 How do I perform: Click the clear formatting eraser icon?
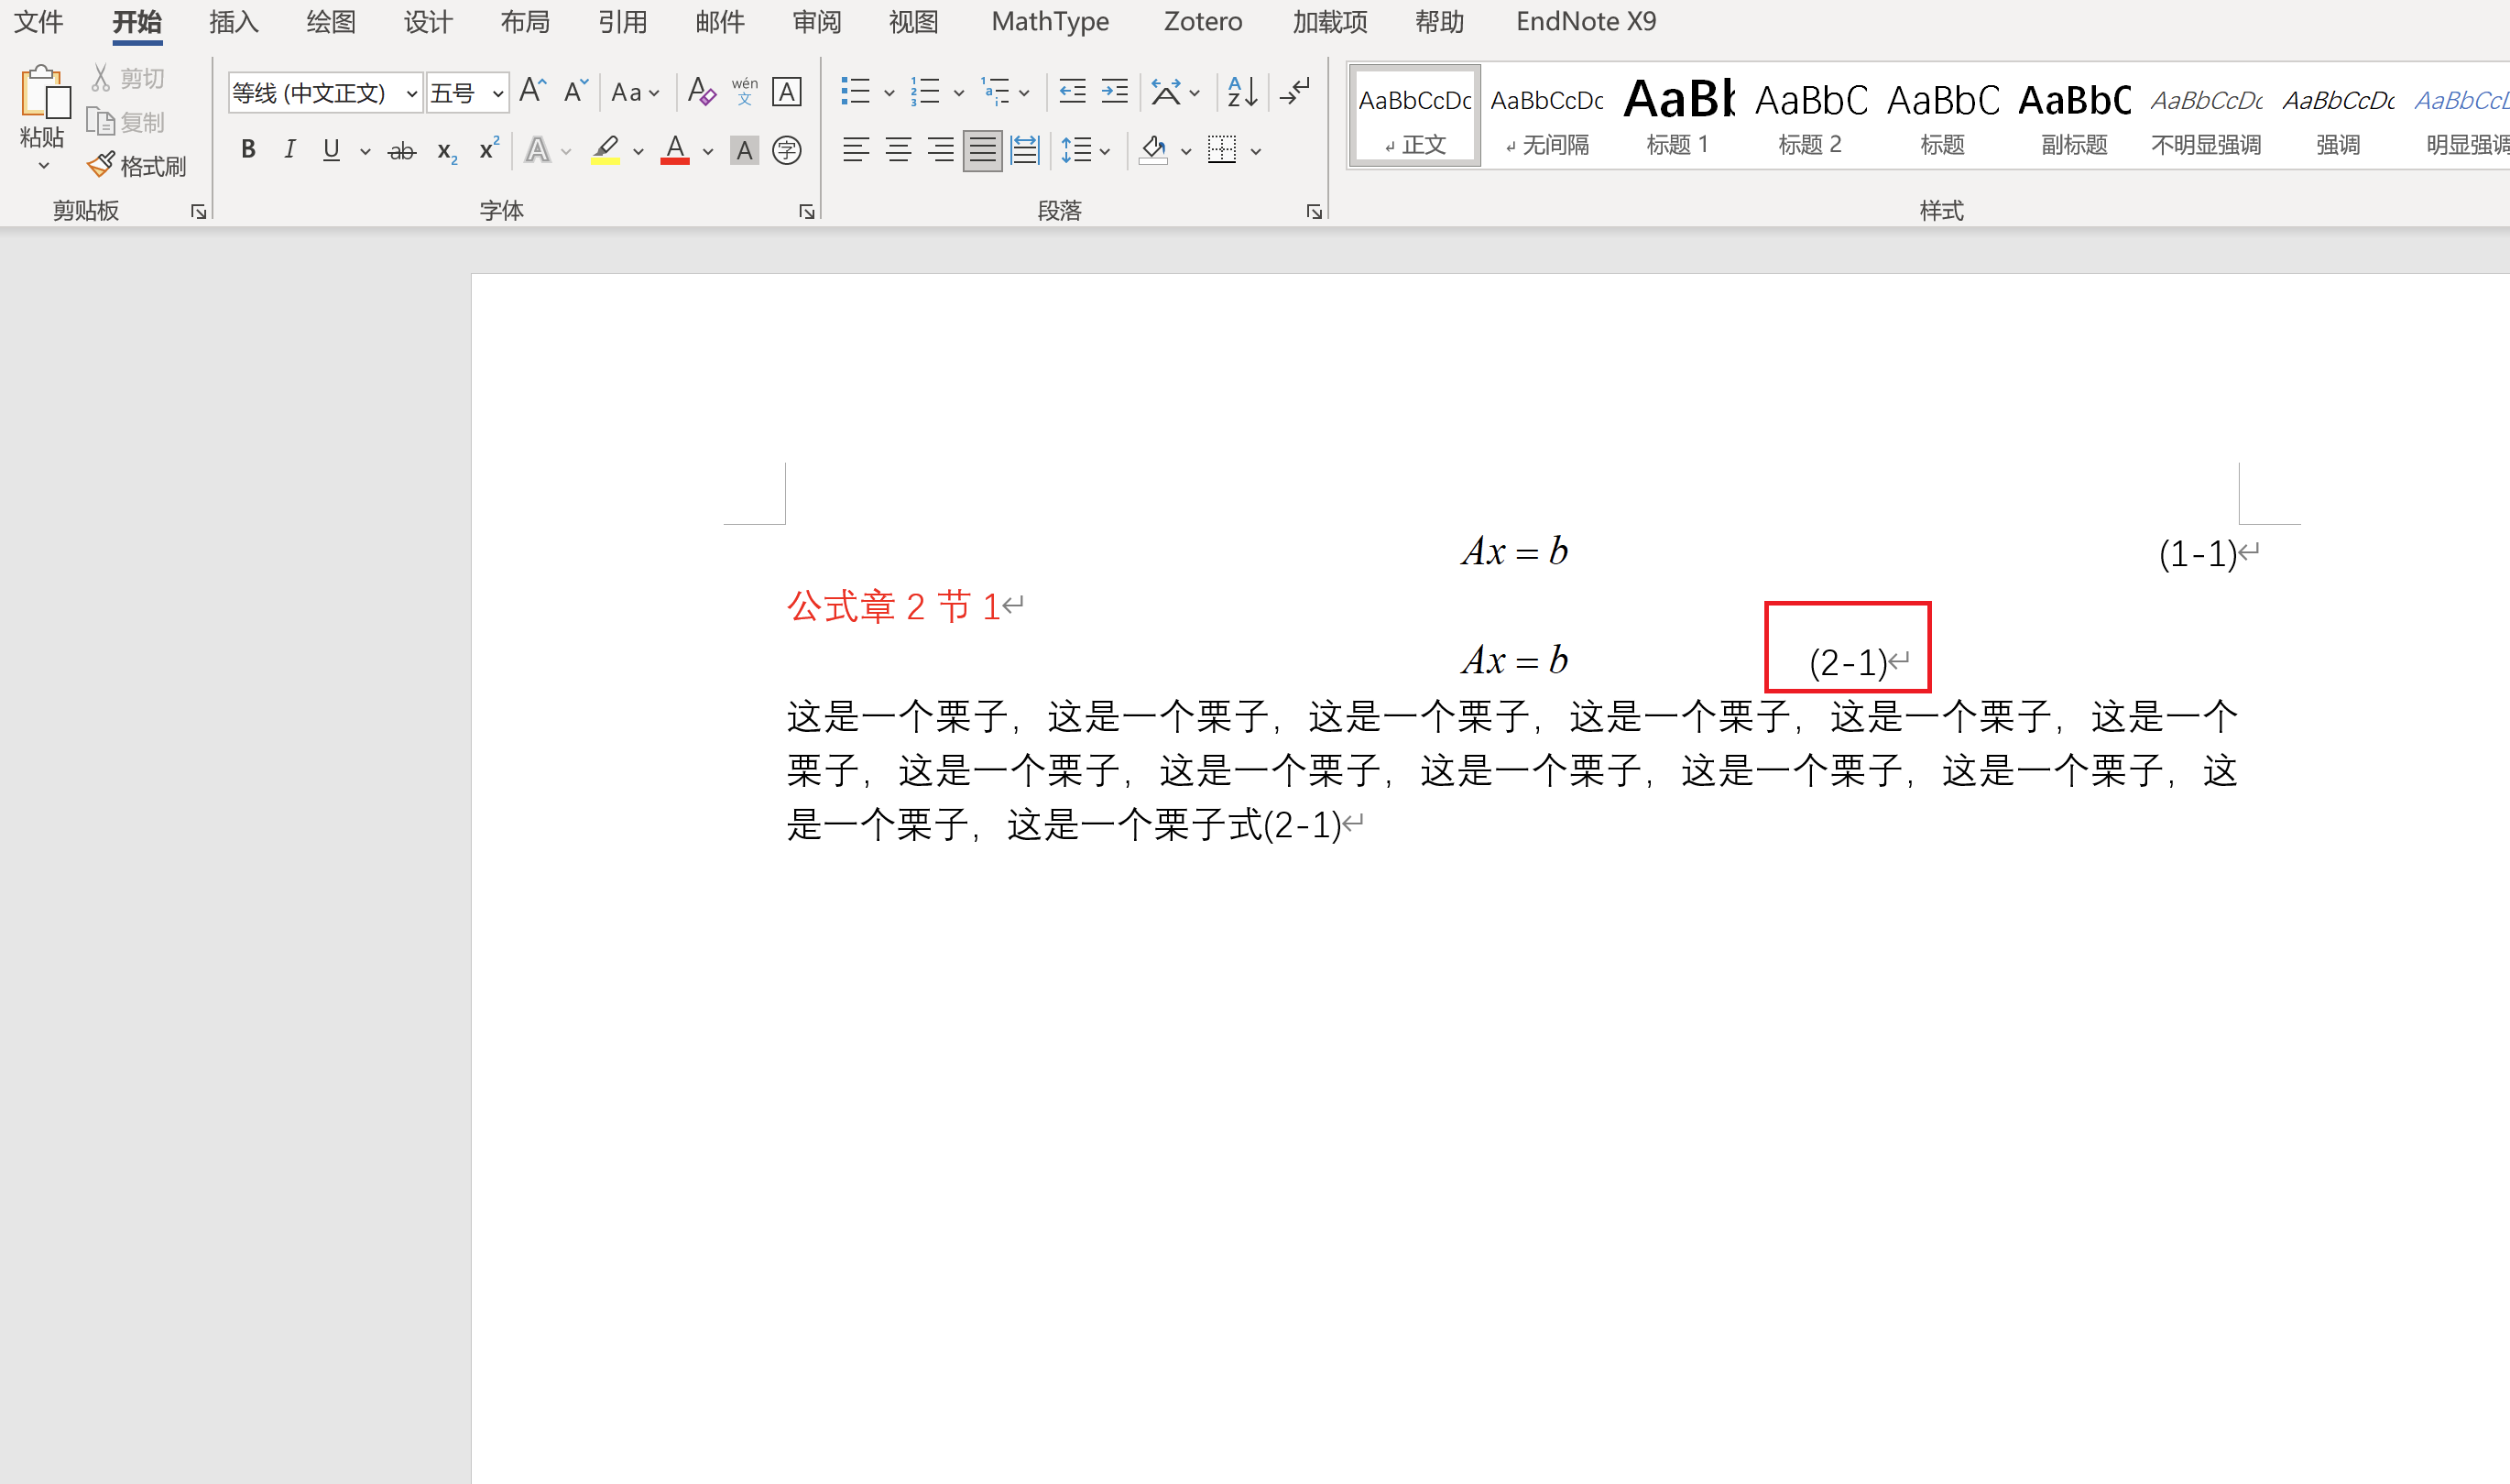[701, 92]
